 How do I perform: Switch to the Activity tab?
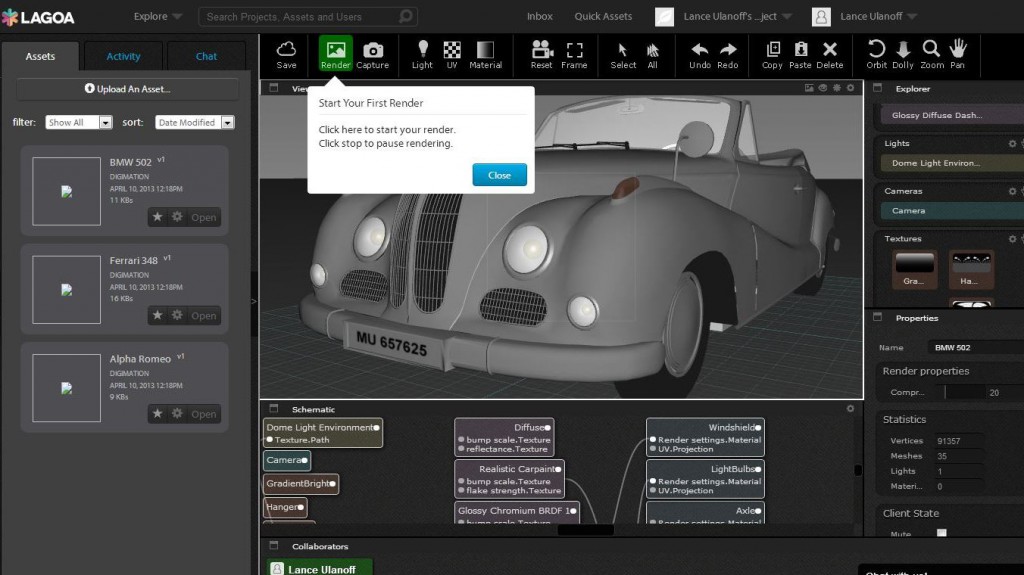click(x=123, y=56)
